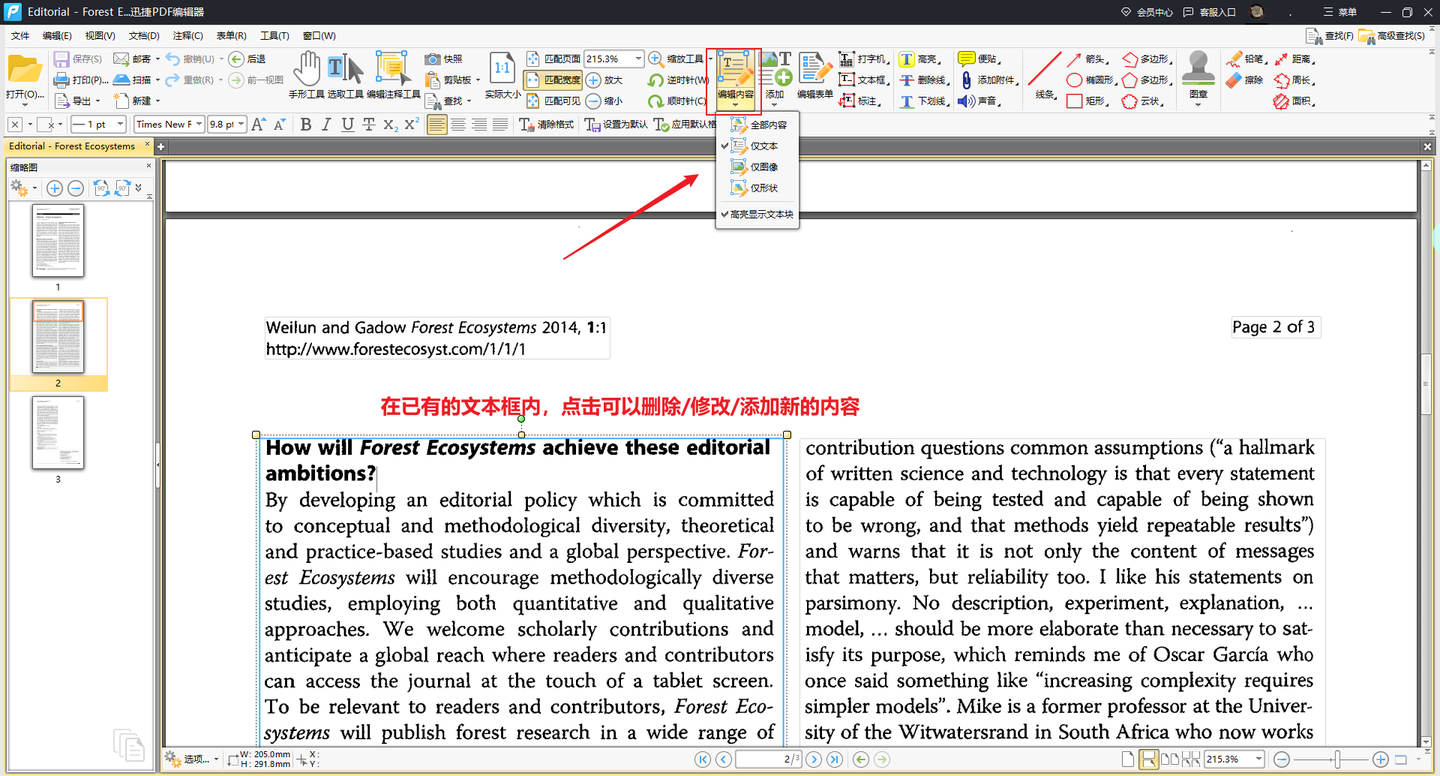Click the Clear Formatting (清除格式) button
This screenshot has width=1440, height=776.
pyautogui.click(x=546, y=125)
